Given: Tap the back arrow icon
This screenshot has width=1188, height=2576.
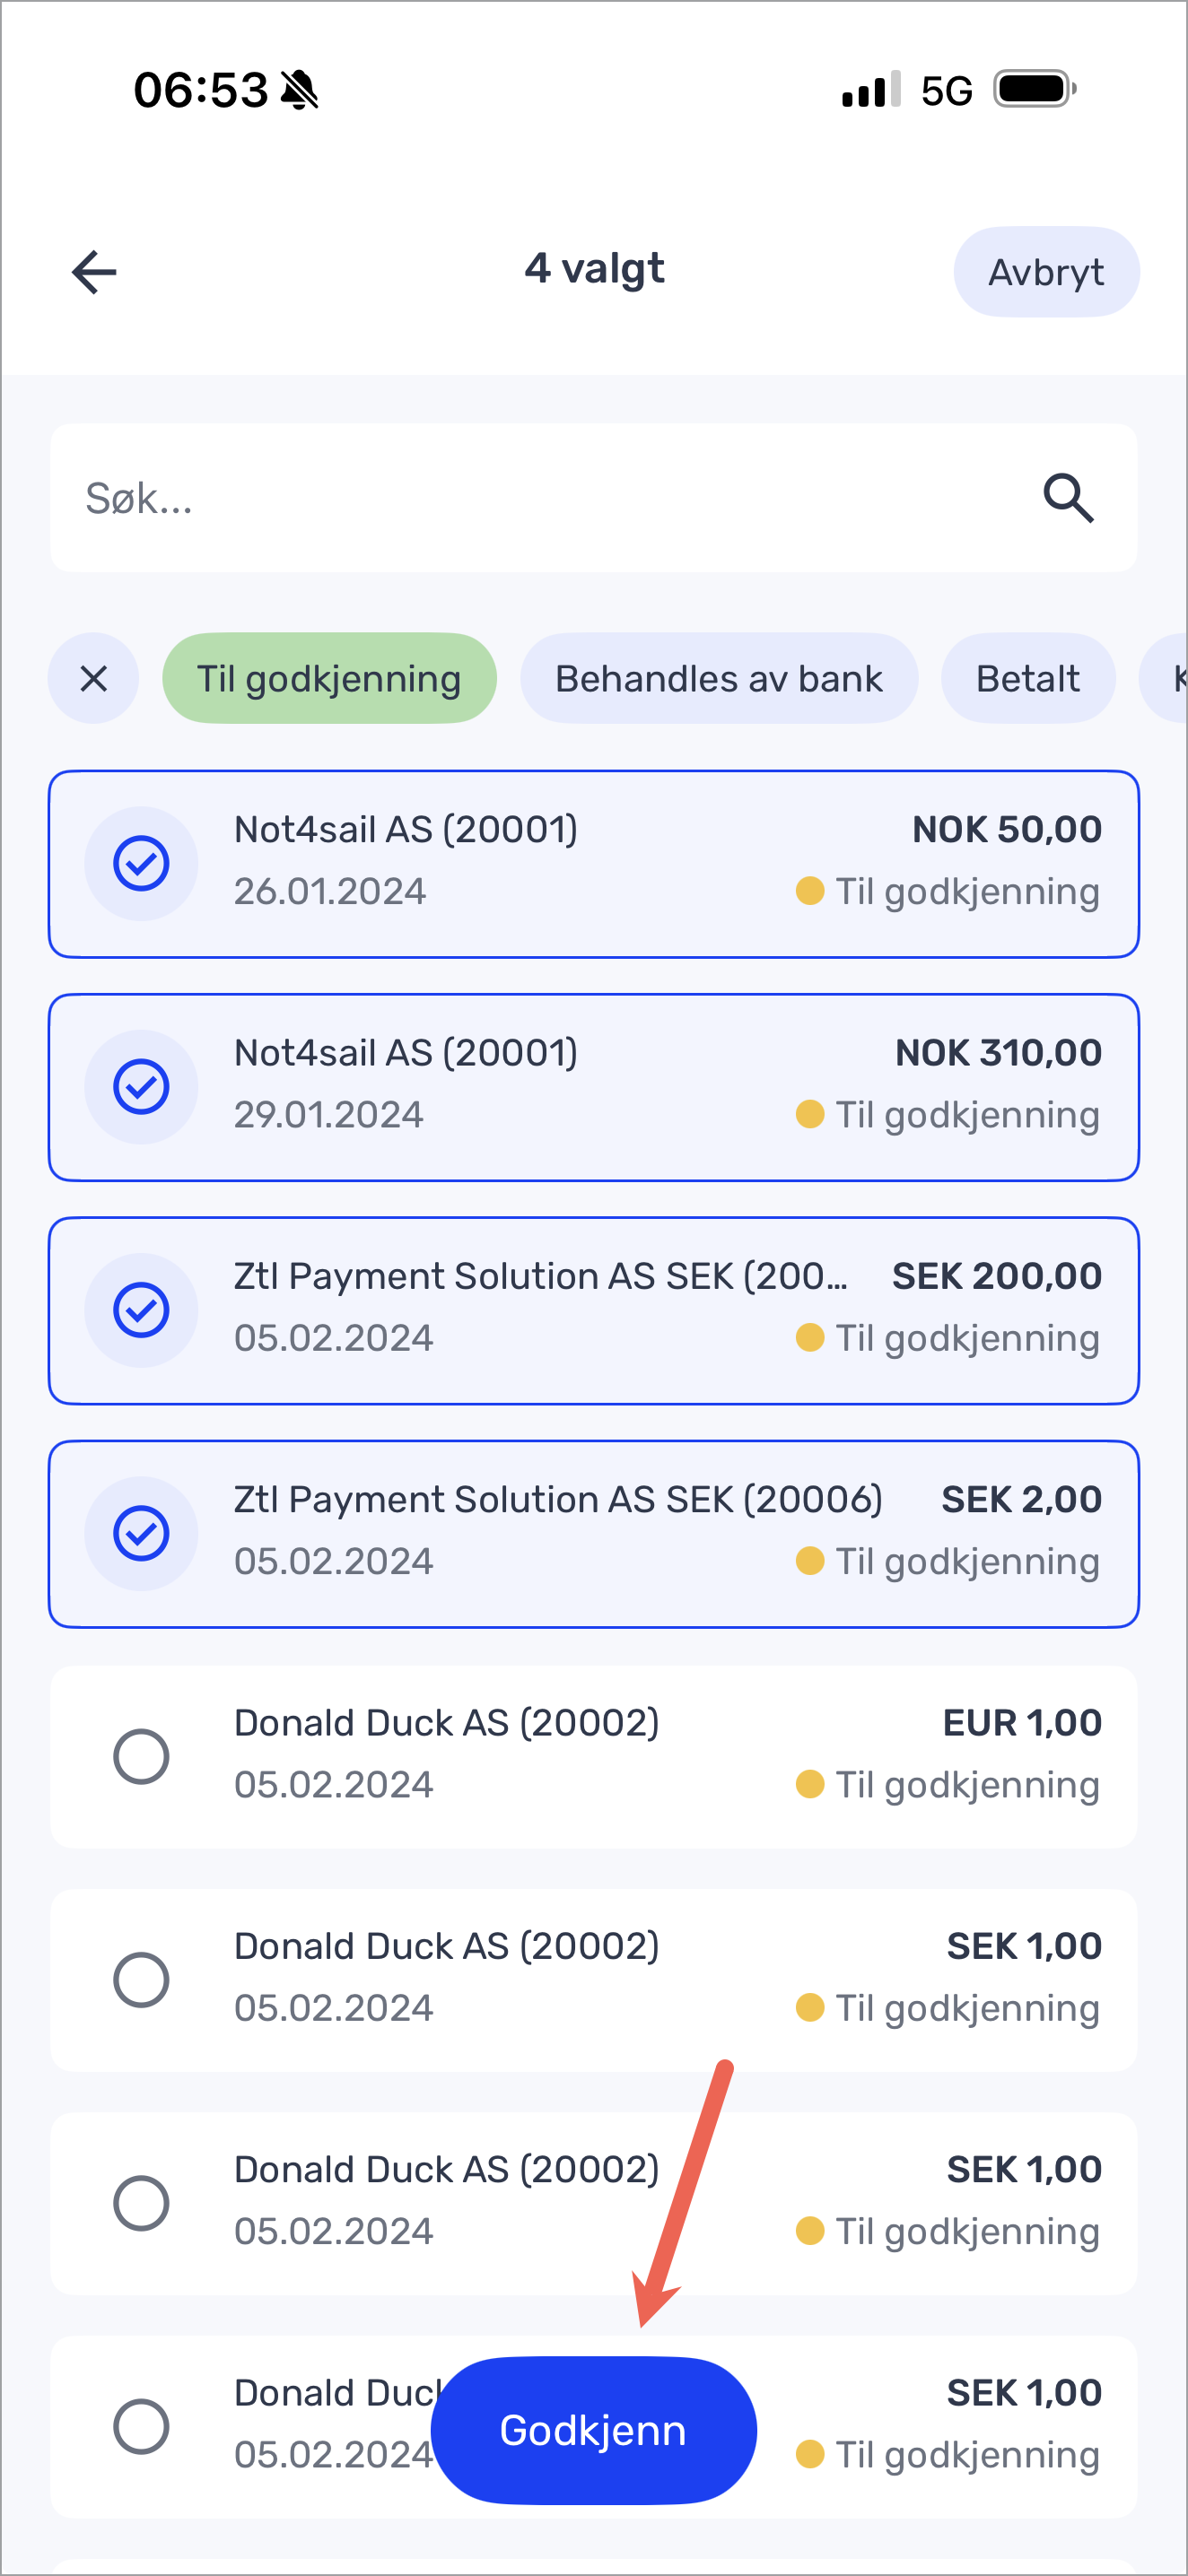Looking at the screenshot, I should tap(95, 272).
